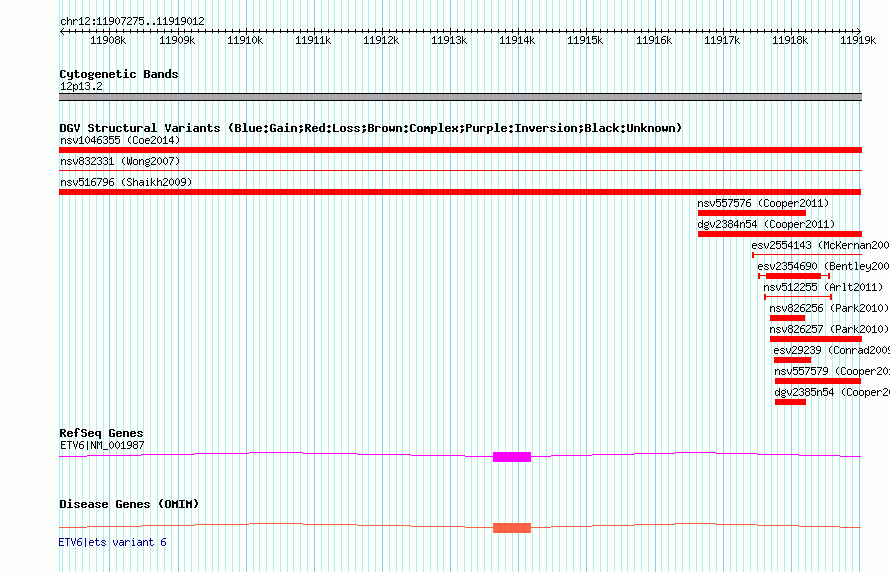Image resolution: width=890 pixels, height=572 pixels.
Task: Click the 11909k ruler position
Action: pyautogui.click(x=177, y=40)
